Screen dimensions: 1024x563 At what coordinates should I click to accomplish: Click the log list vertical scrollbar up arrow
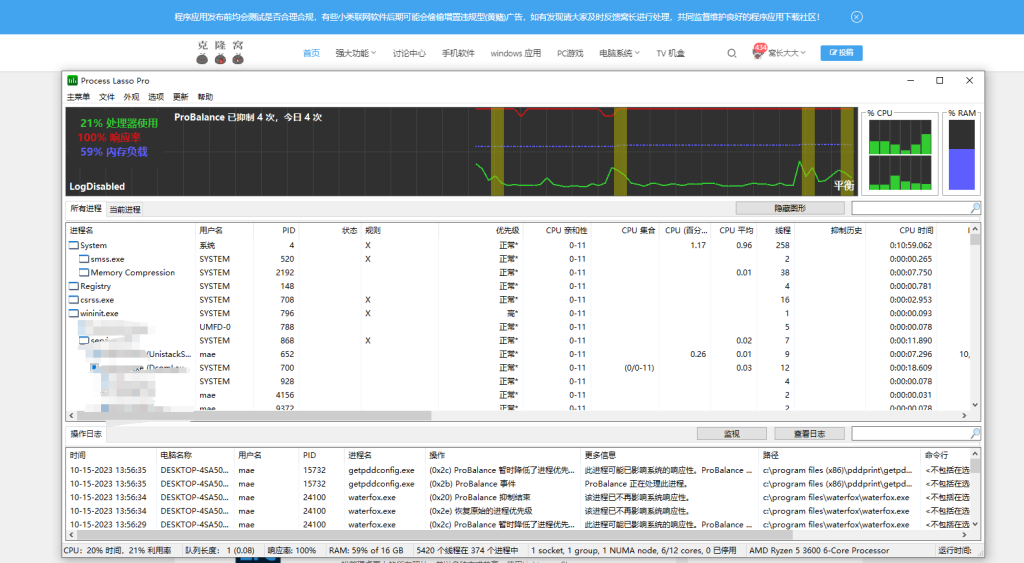[x=974, y=453]
